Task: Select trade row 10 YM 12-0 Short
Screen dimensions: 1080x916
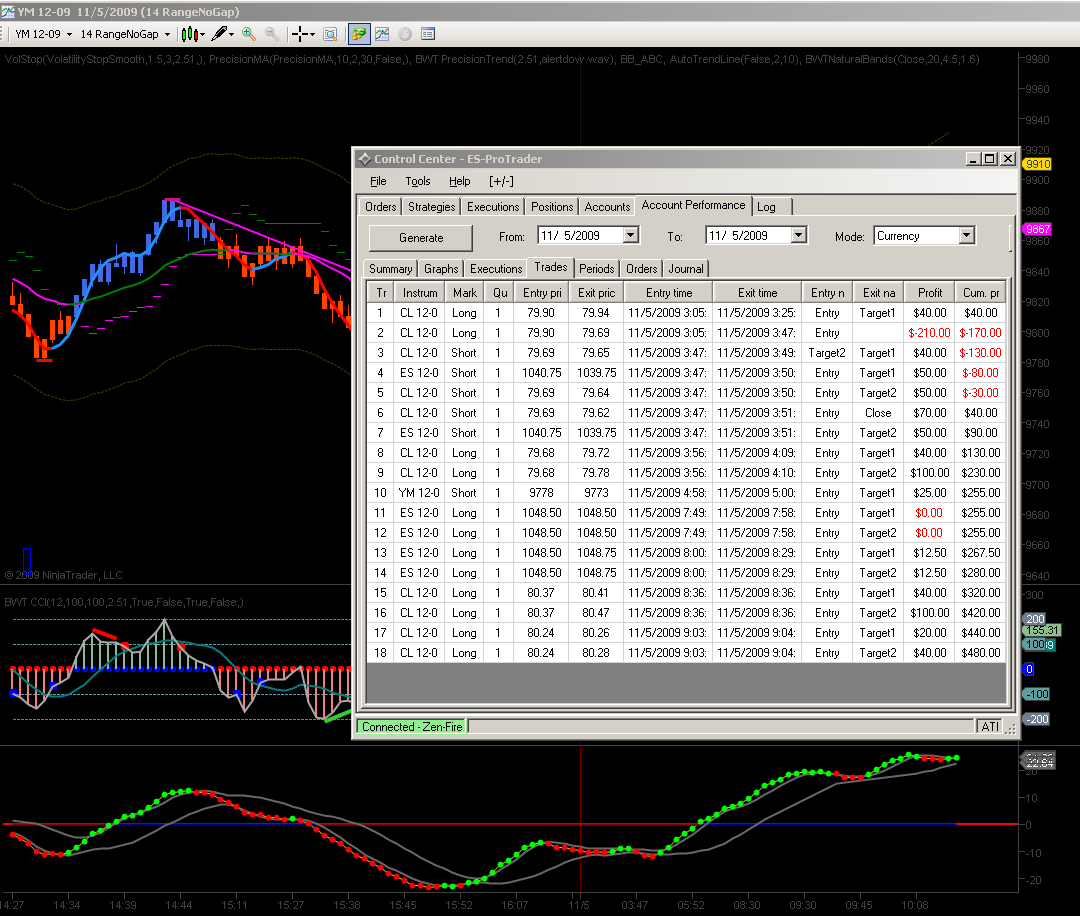Action: [x=686, y=492]
